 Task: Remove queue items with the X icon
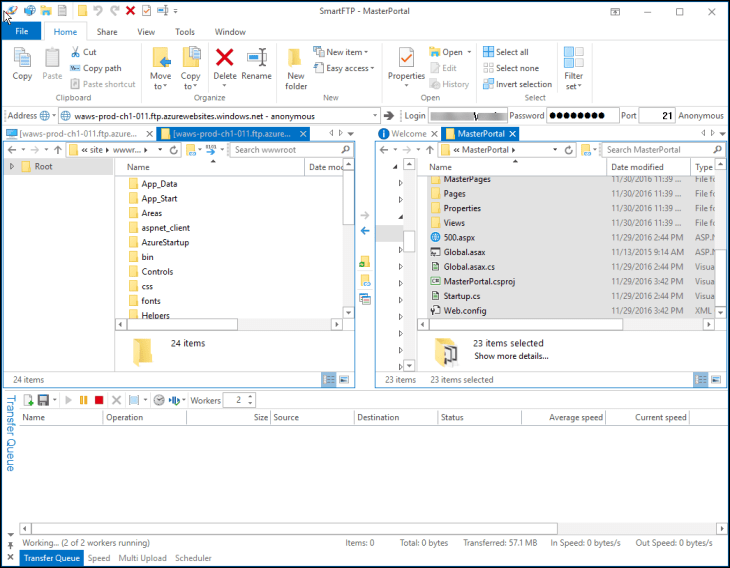coord(116,400)
